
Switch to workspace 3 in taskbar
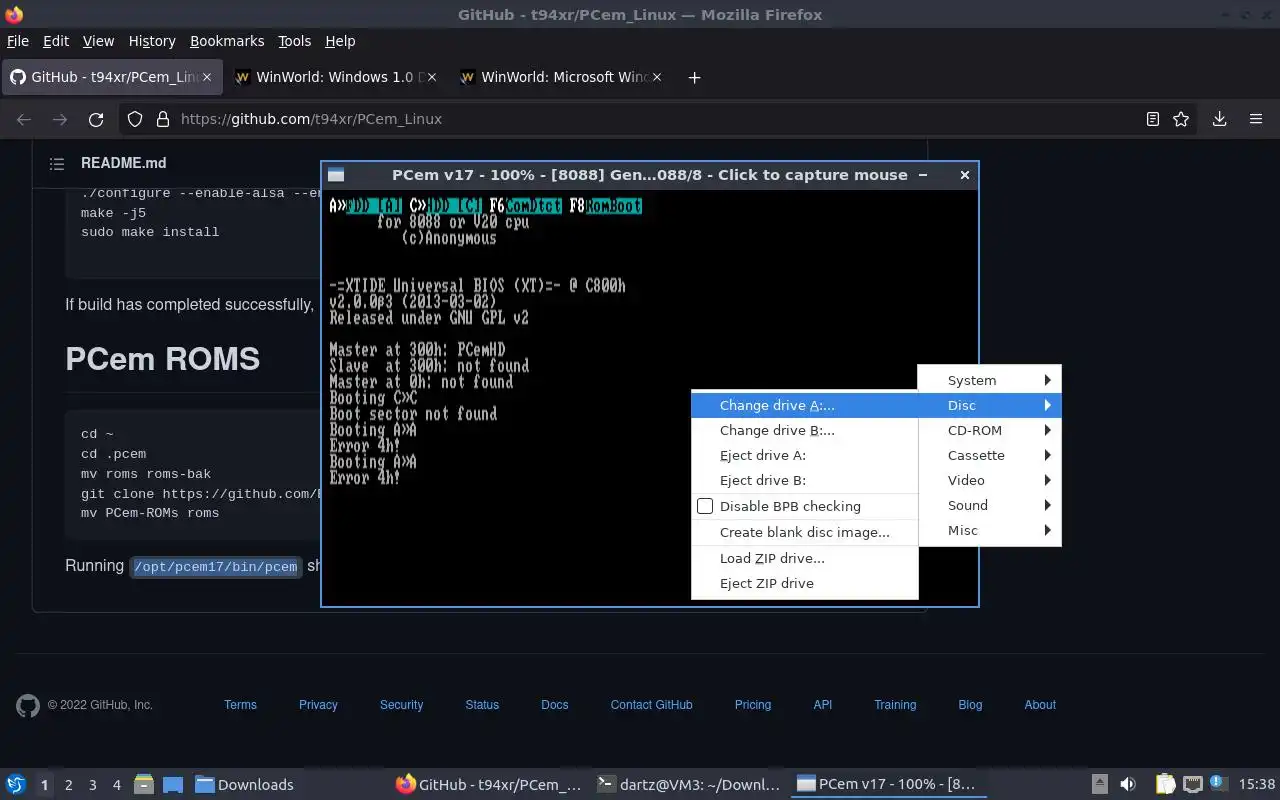click(x=92, y=785)
